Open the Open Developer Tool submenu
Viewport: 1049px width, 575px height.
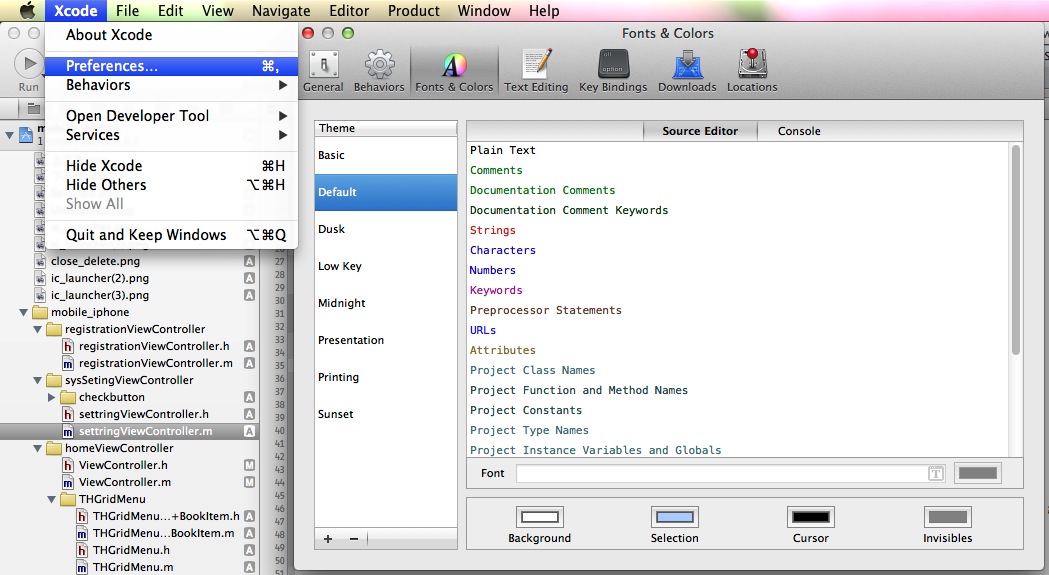[172, 116]
